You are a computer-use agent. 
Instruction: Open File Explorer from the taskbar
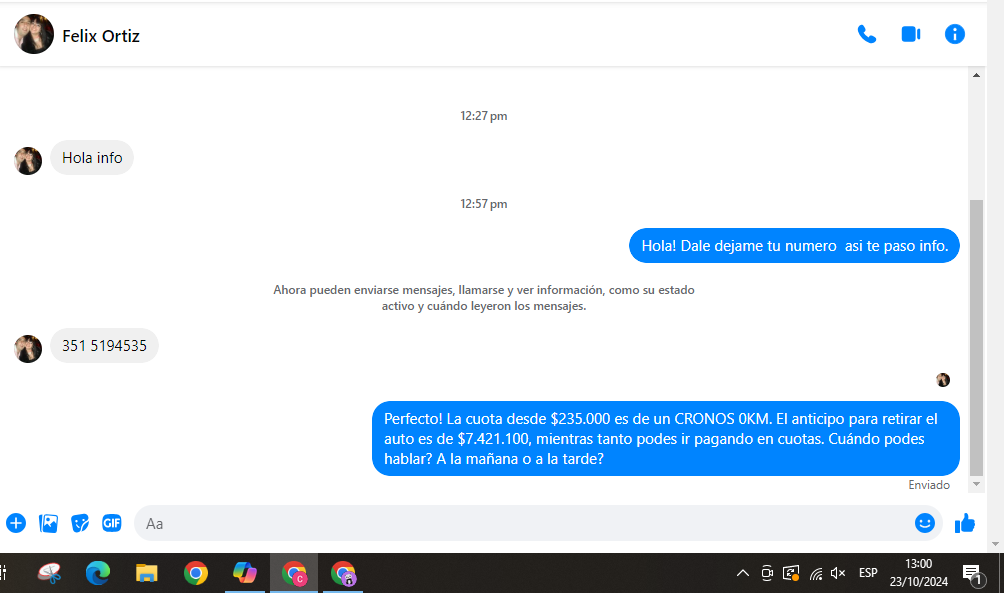pyautogui.click(x=147, y=573)
